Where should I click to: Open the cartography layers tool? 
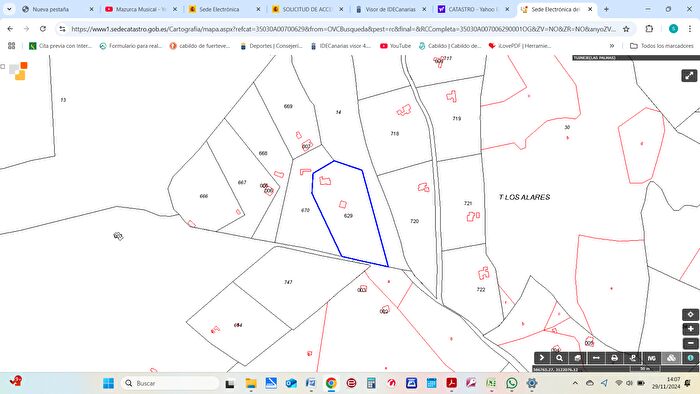coord(578,358)
